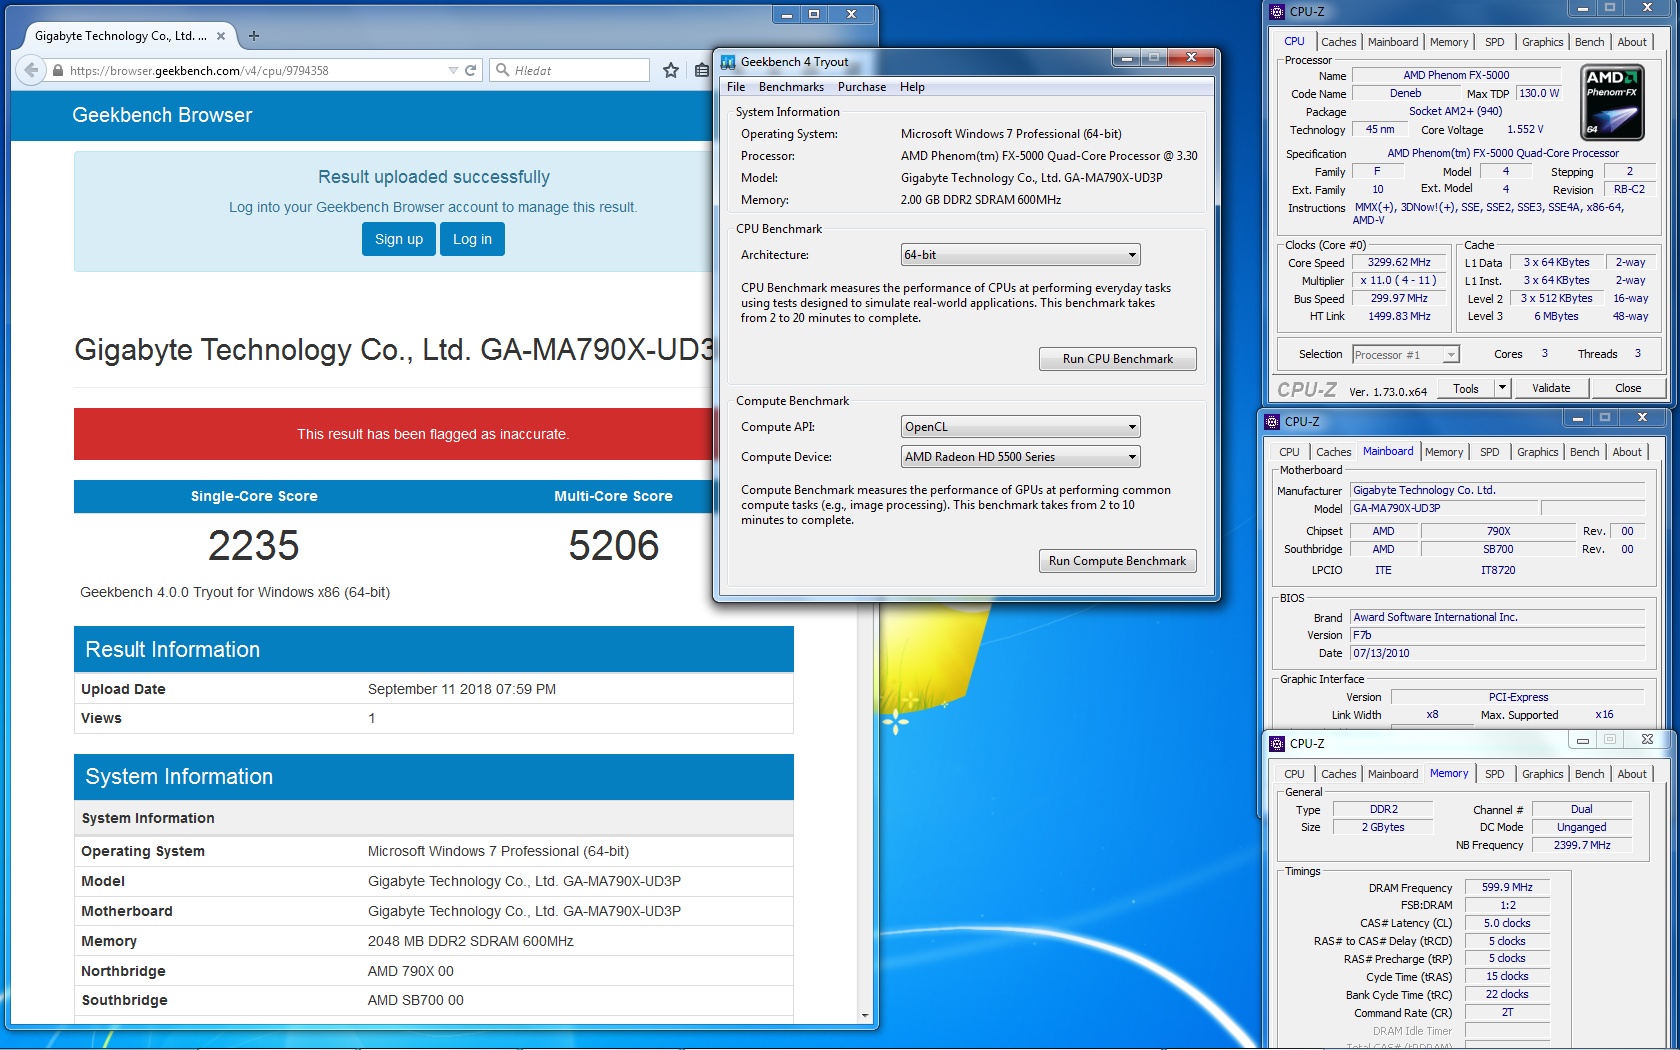This screenshot has width=1680, height=1050.
Task: Expand the Architecture 64-bit dropdown
Action: click(1132, 255)
